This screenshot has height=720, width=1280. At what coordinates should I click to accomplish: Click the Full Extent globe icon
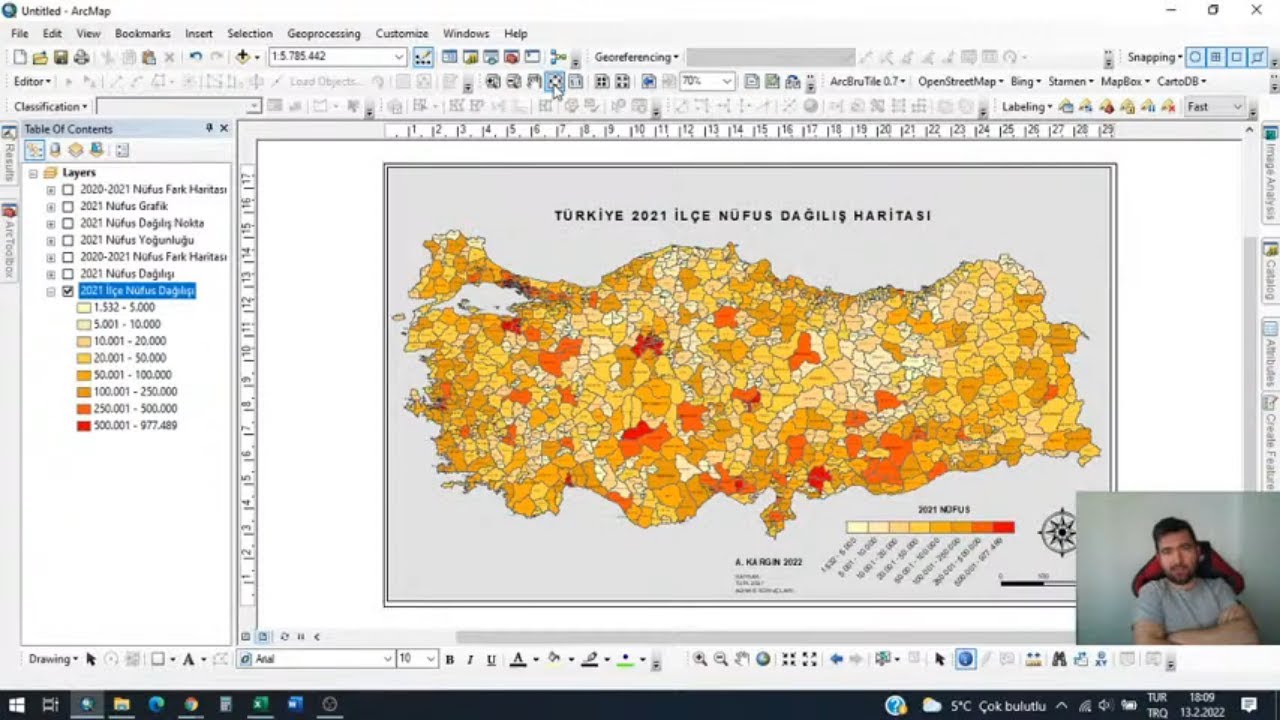[x=763, y=659]
